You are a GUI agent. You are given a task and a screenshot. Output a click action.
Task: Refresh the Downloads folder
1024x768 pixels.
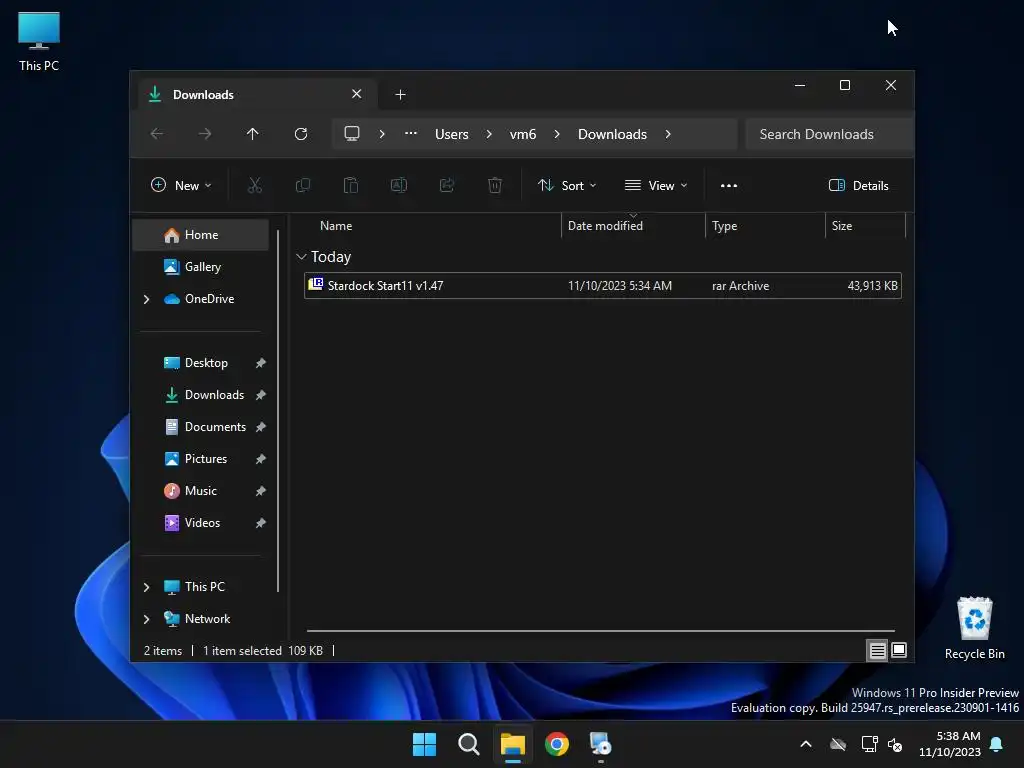click(301, 134)
